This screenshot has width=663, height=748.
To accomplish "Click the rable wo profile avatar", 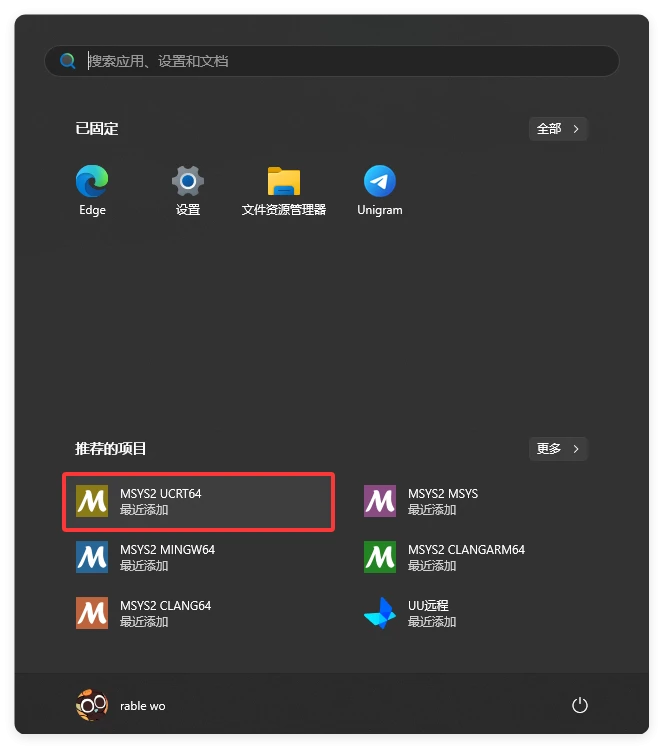I will click(92, 706).
